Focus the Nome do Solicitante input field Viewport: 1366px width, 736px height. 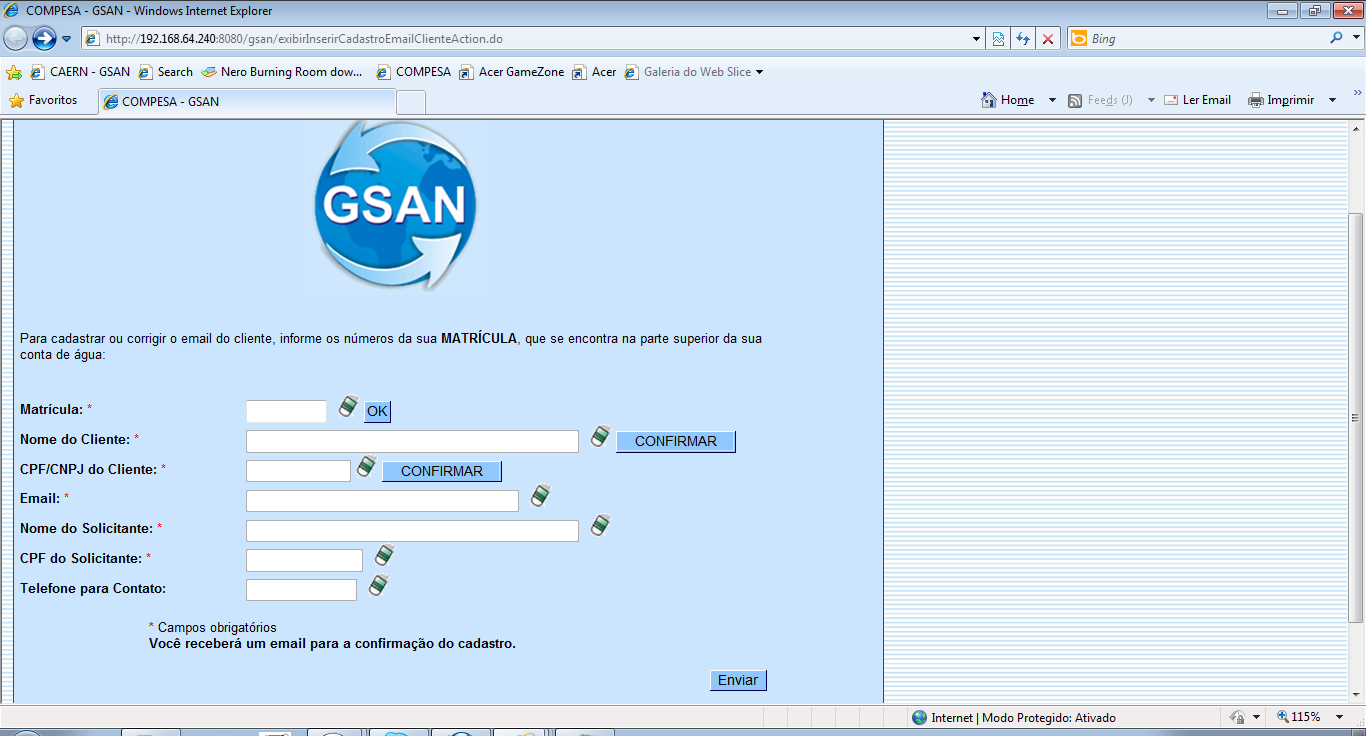click(x=412, y=530)
